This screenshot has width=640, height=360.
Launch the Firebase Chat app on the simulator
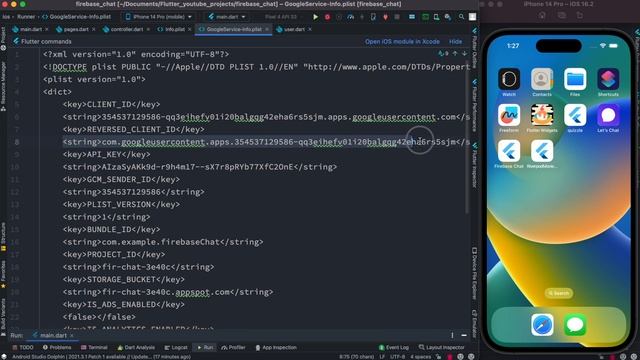(x=509, y=151)
